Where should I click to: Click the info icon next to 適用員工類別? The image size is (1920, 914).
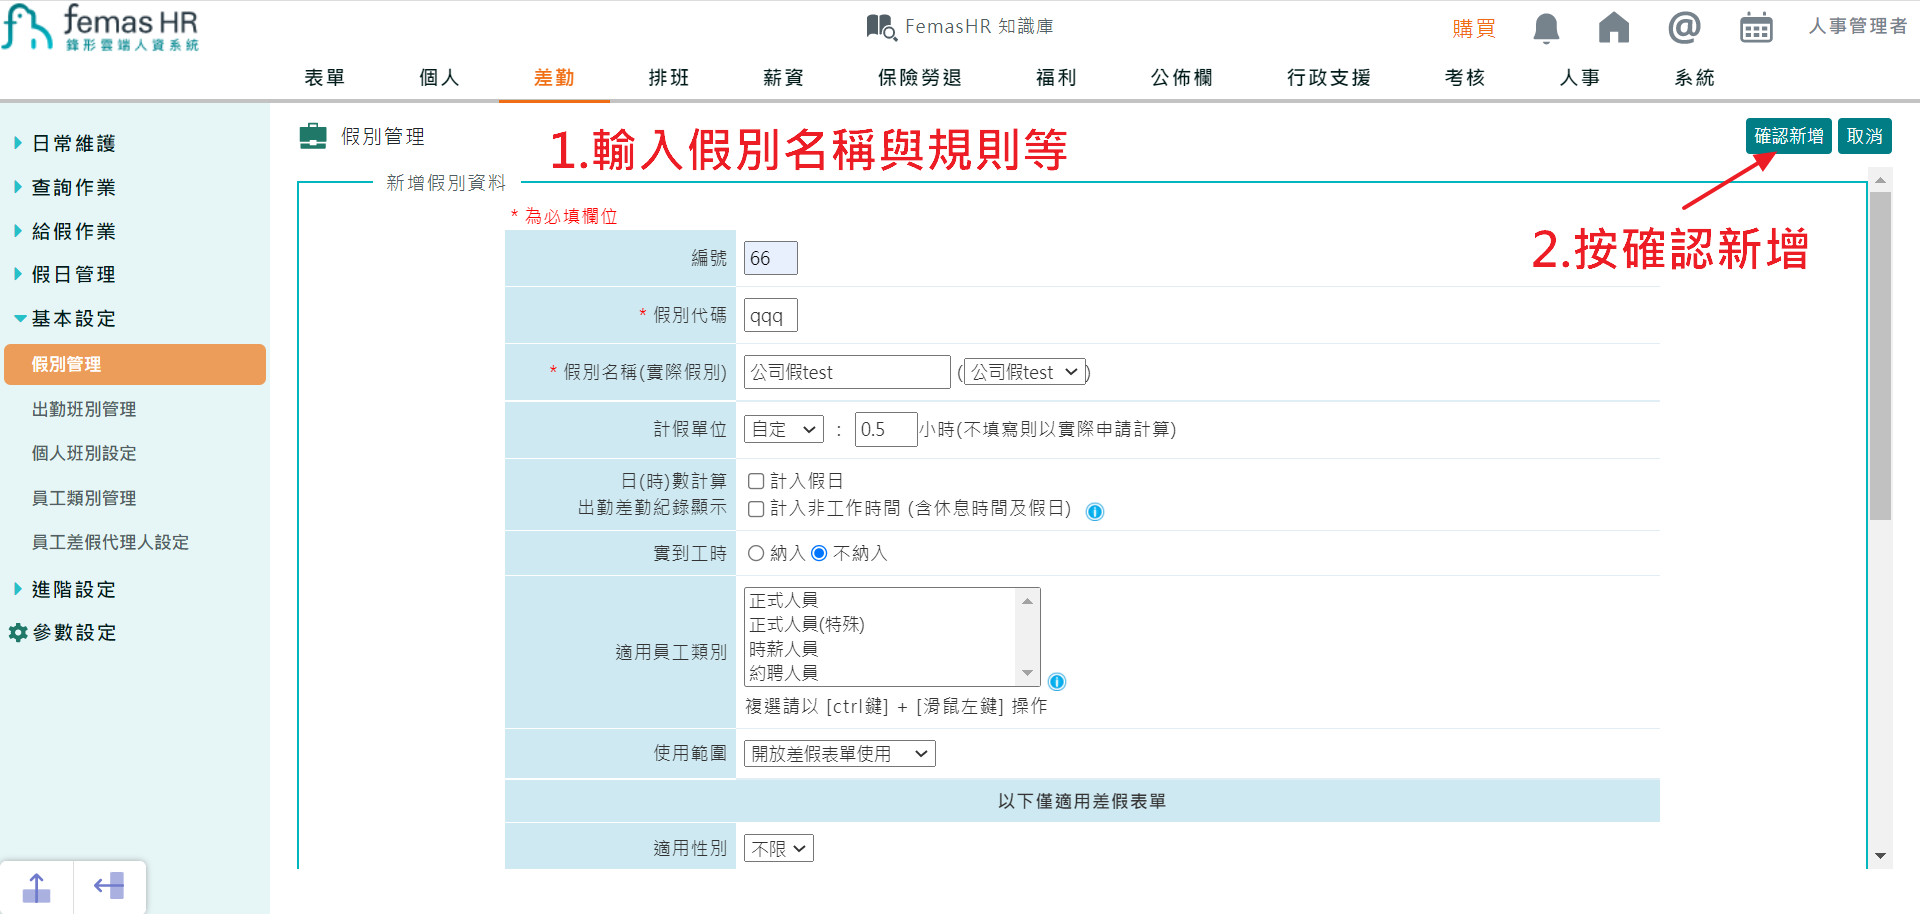click(1057, 681)
